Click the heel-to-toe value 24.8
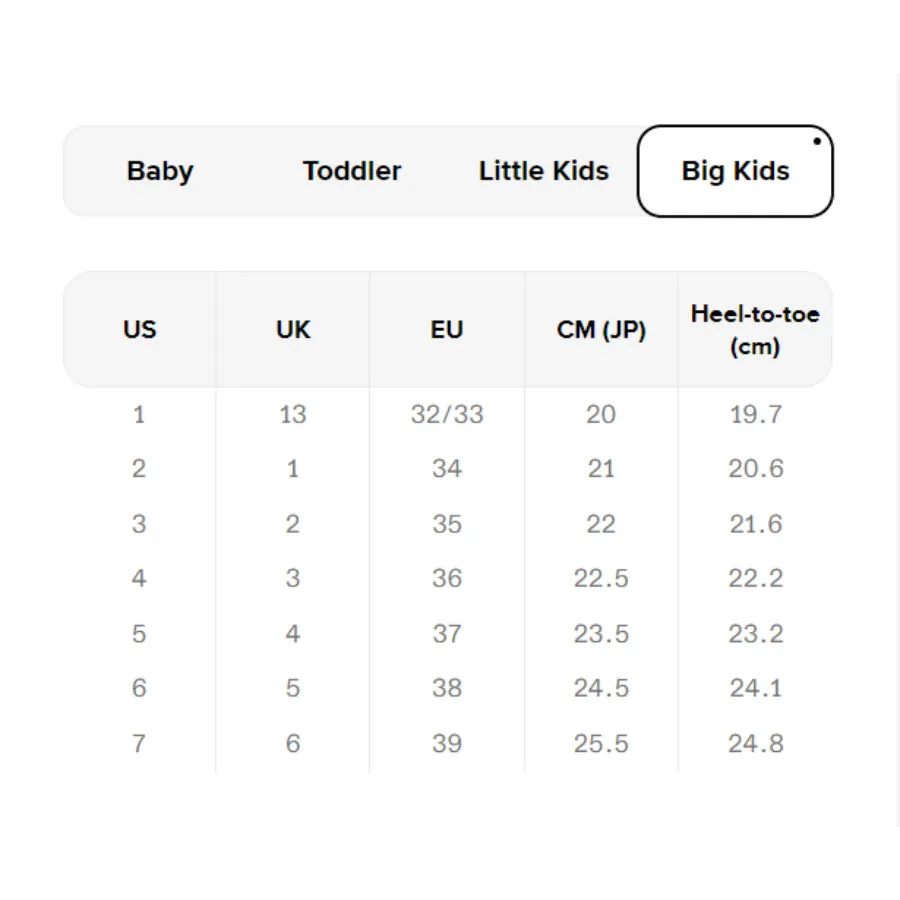The image size is (900, 900). [755, 743]
